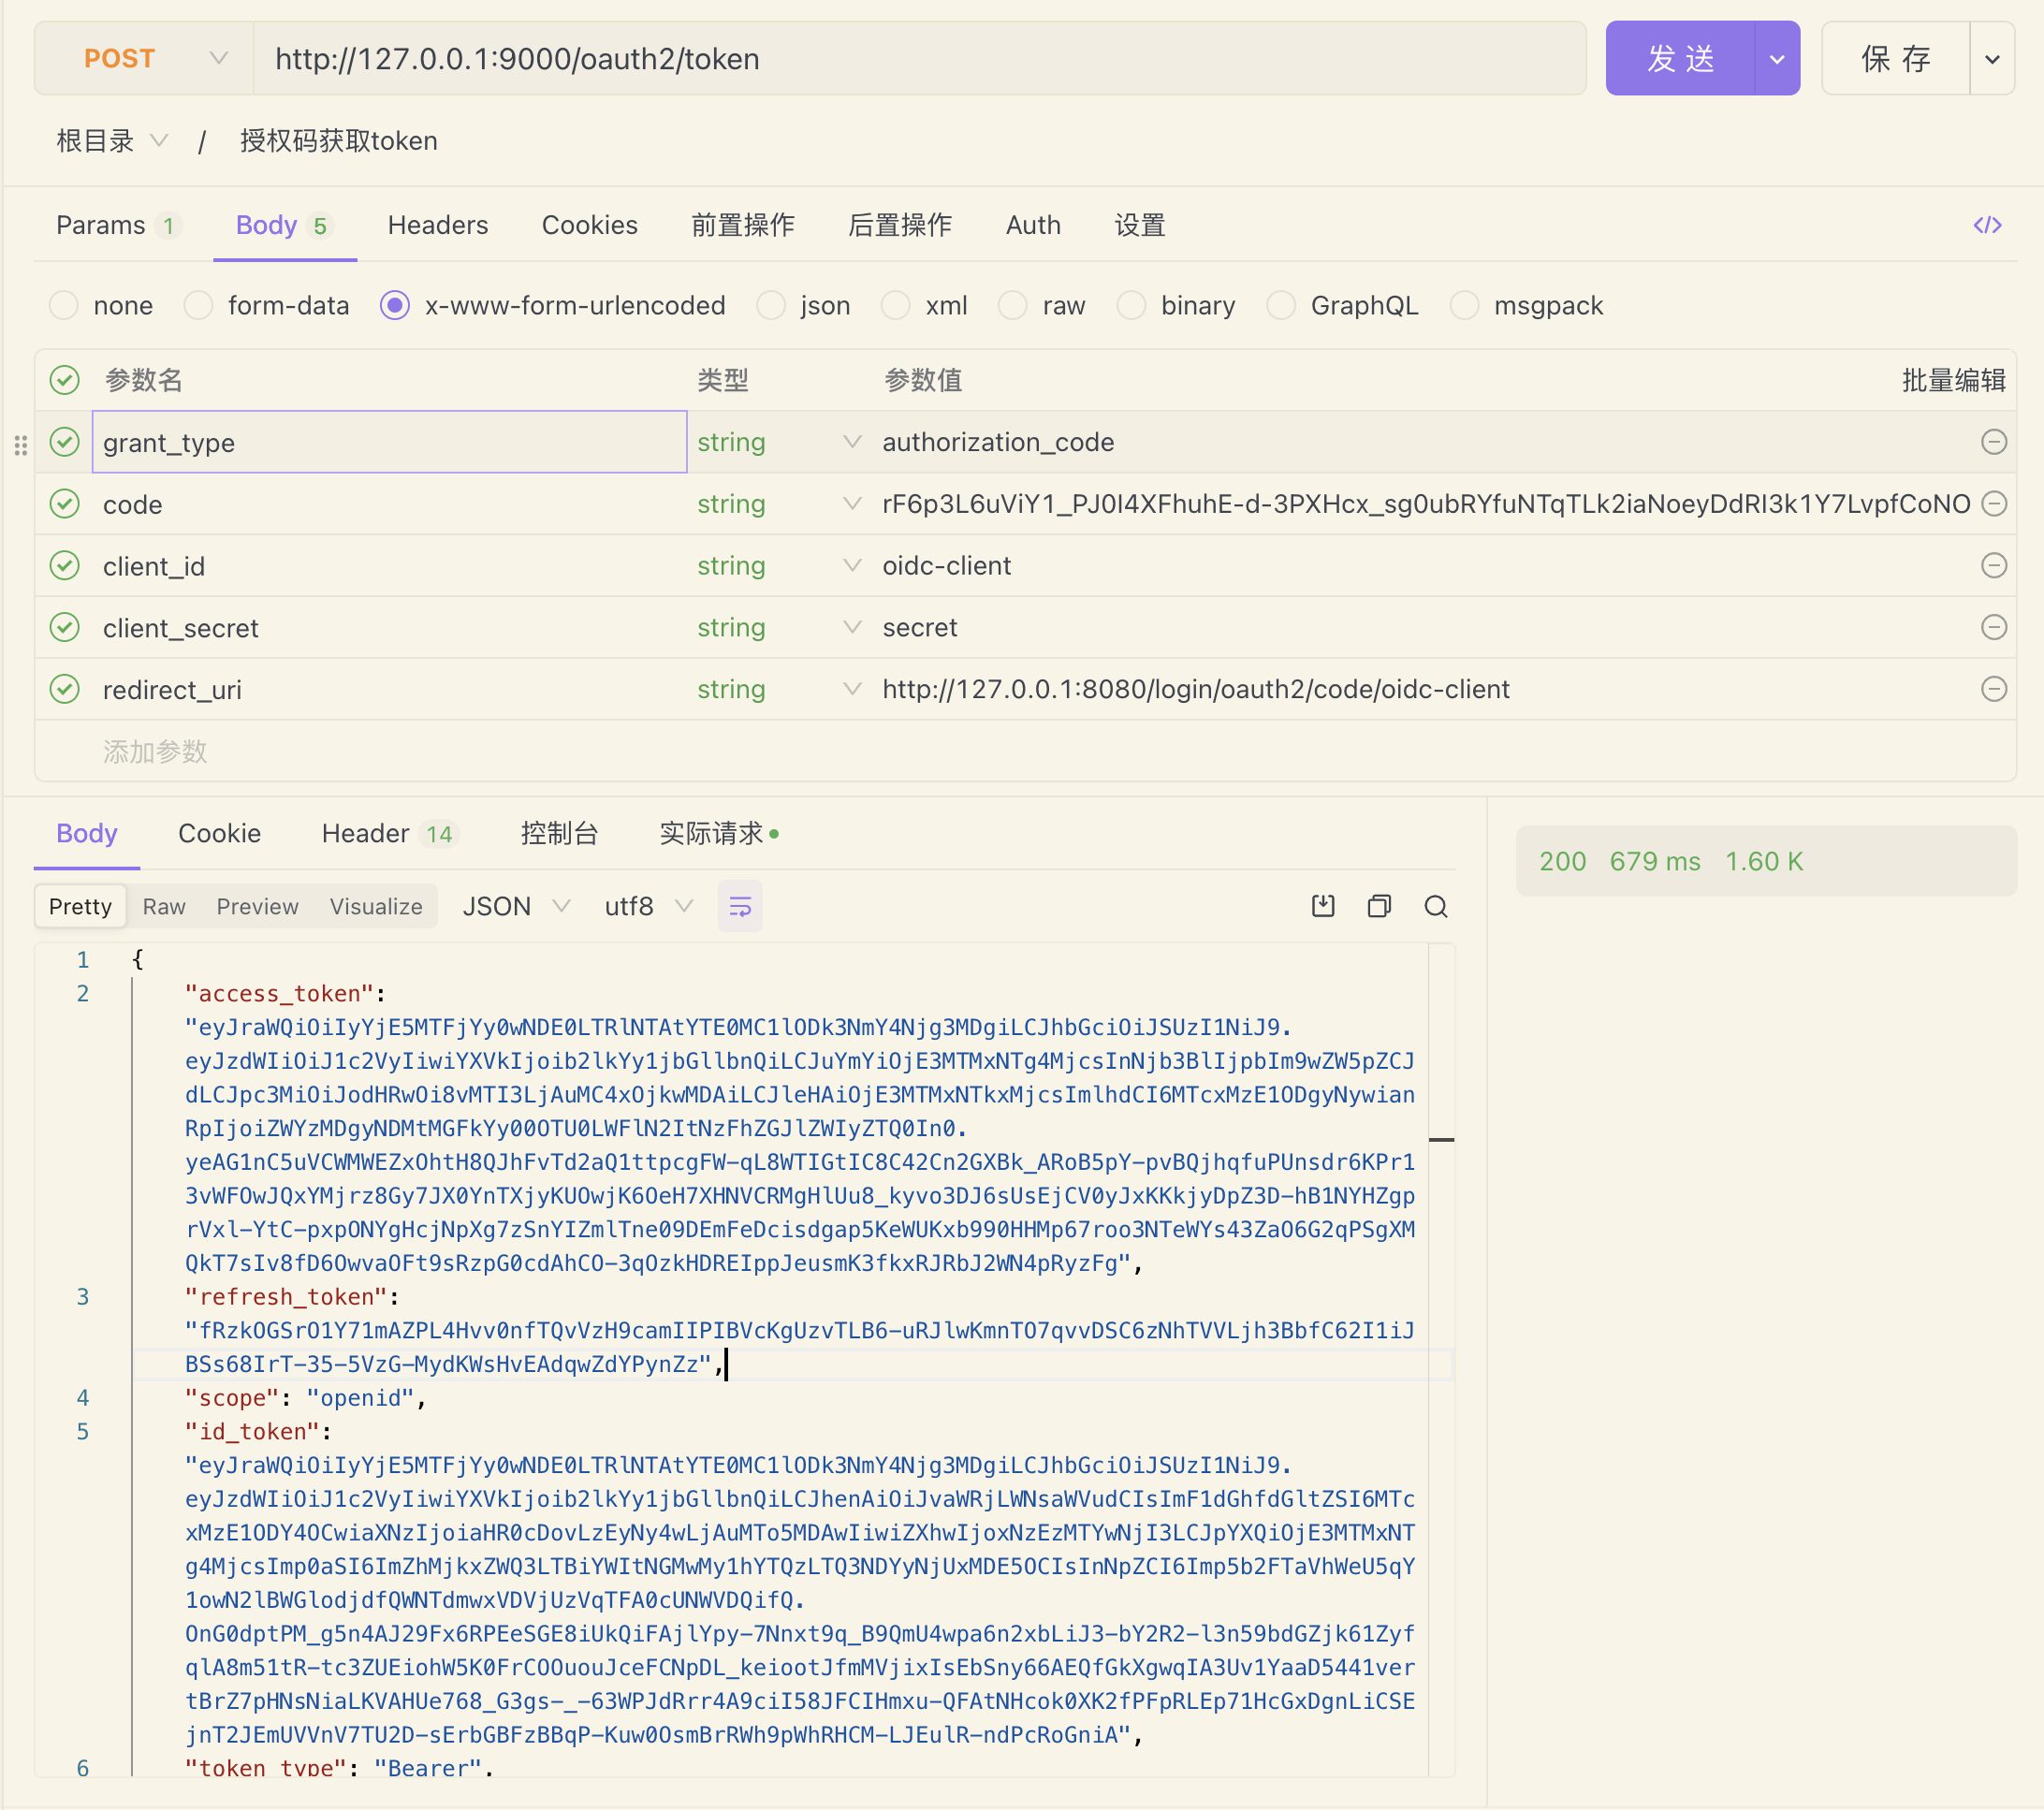Open the 实际请求 tab
Image resolution: width=2044 pixels, height=1810 pixels.
pos(719,834)
